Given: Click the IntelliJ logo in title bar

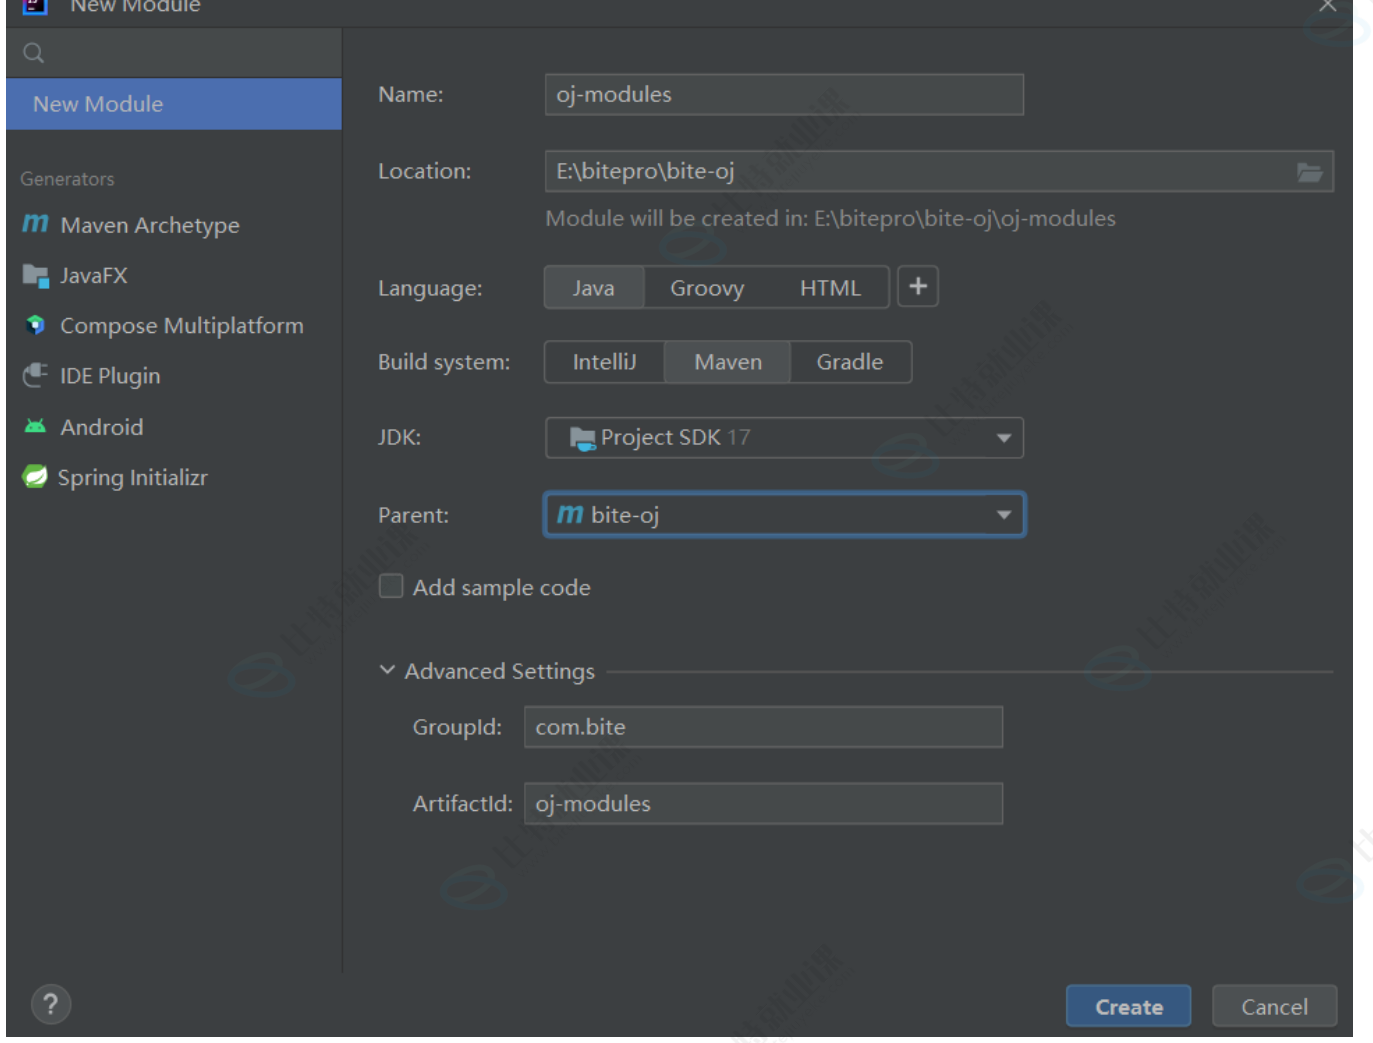Looking at the screenshot, I should [35, 6].
